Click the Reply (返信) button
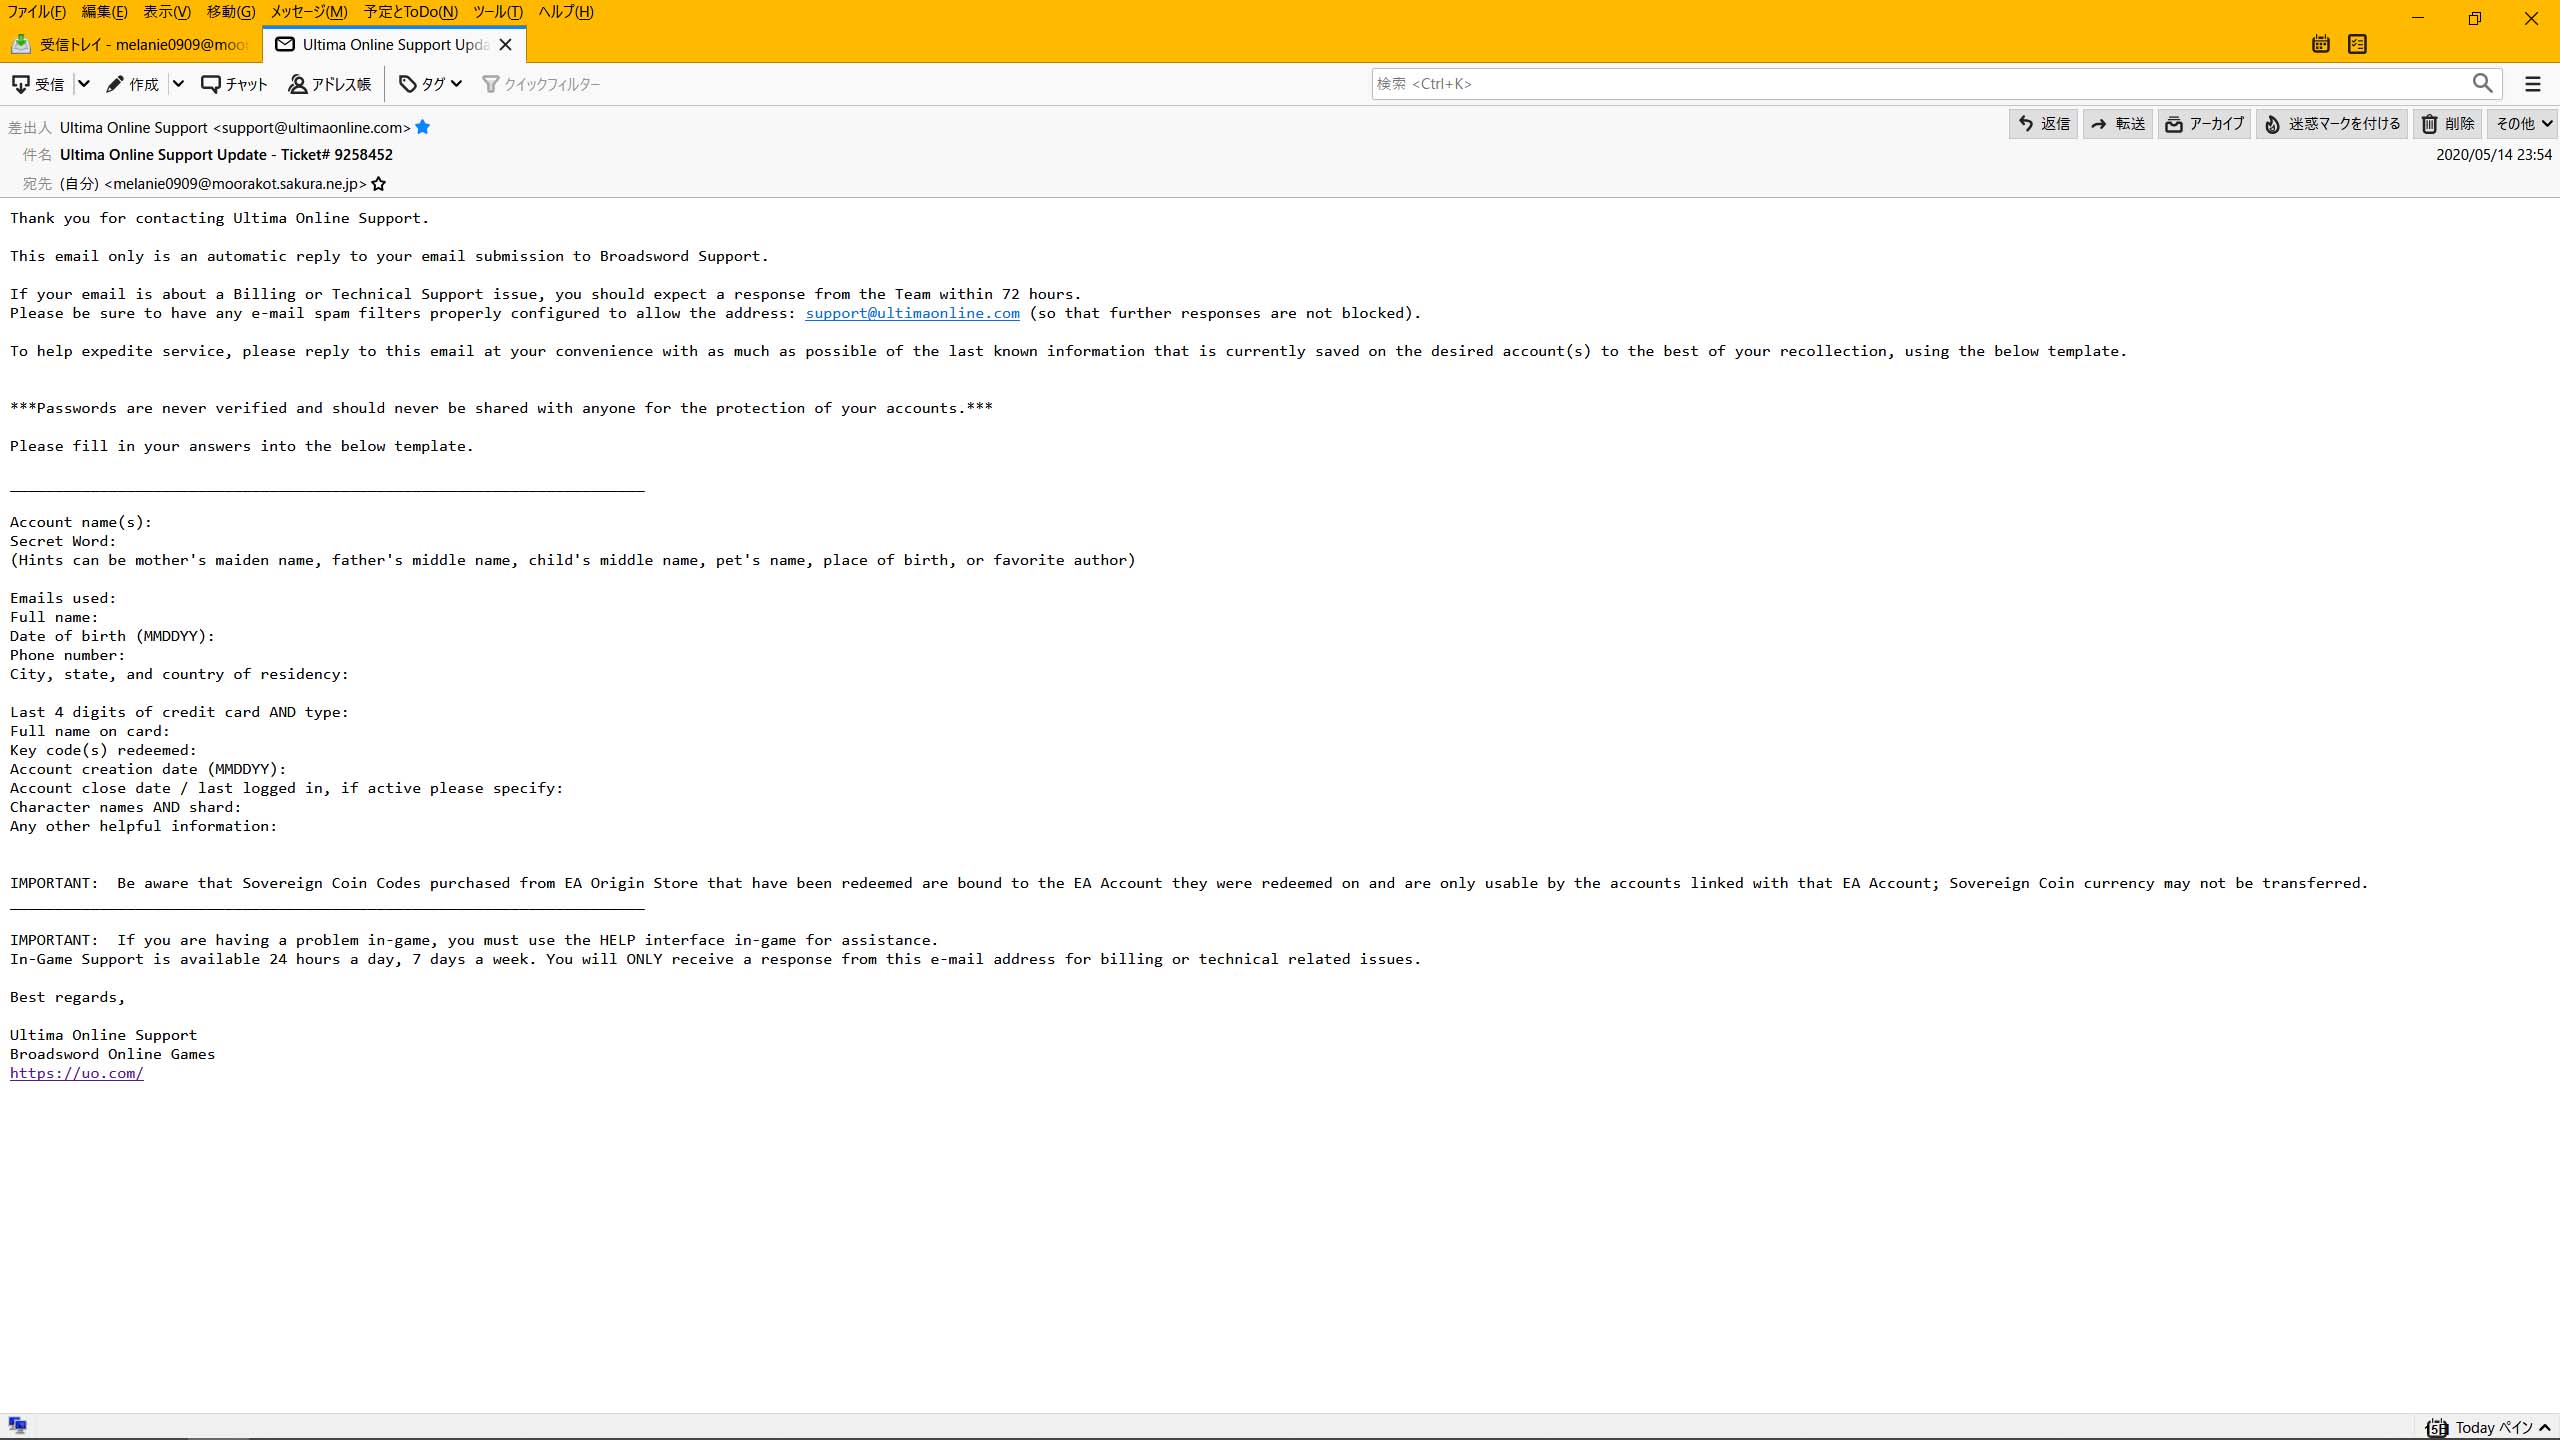Screen dimensions: 2560x1440 pyautogui.click(x=2043, y=124)
